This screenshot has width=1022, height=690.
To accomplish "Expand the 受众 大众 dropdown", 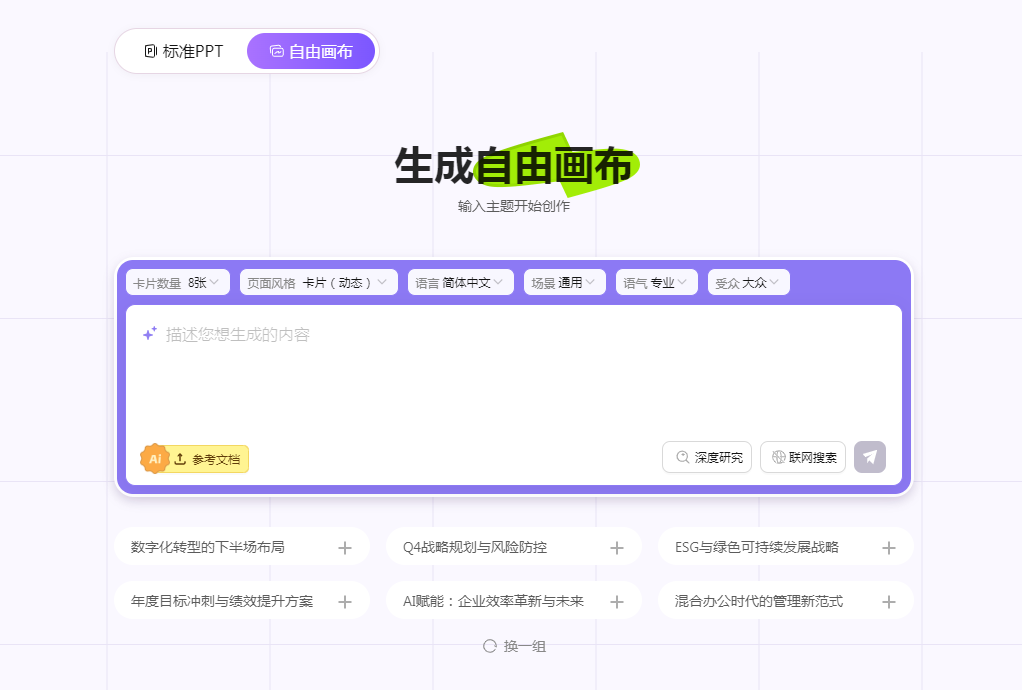I will tap(748, 282).
